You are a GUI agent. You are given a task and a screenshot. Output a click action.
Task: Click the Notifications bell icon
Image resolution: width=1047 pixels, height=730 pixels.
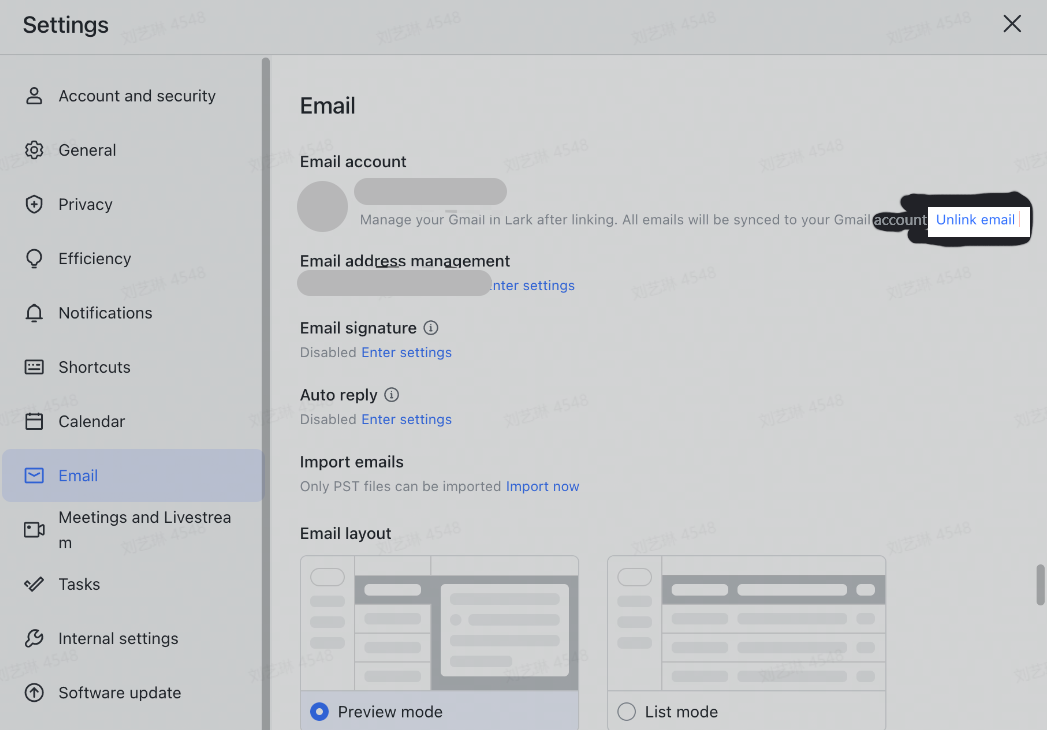point(34,313)
